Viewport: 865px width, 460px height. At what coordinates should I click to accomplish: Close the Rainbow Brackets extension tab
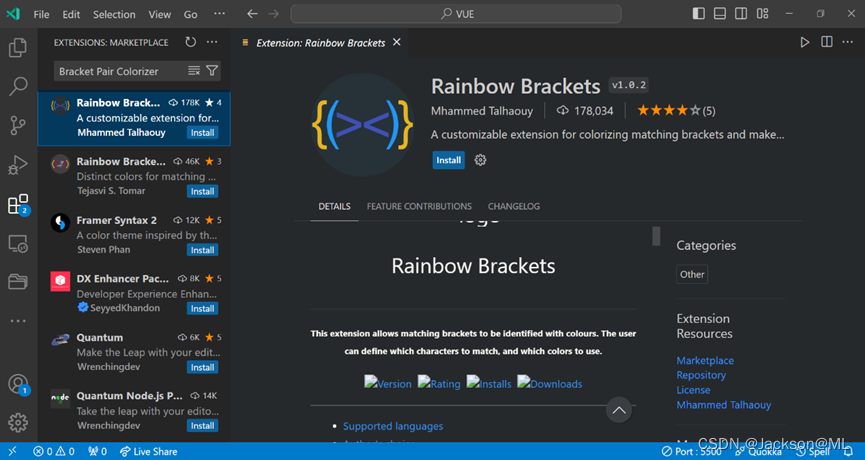point(397,42)
